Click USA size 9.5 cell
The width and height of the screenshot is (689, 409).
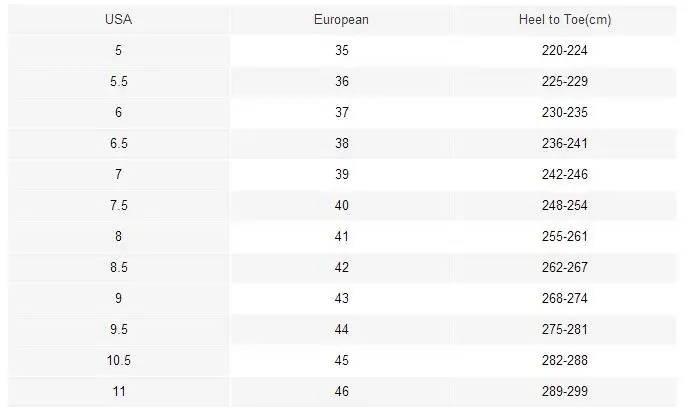pyautogui.click(x=118, y=329)
